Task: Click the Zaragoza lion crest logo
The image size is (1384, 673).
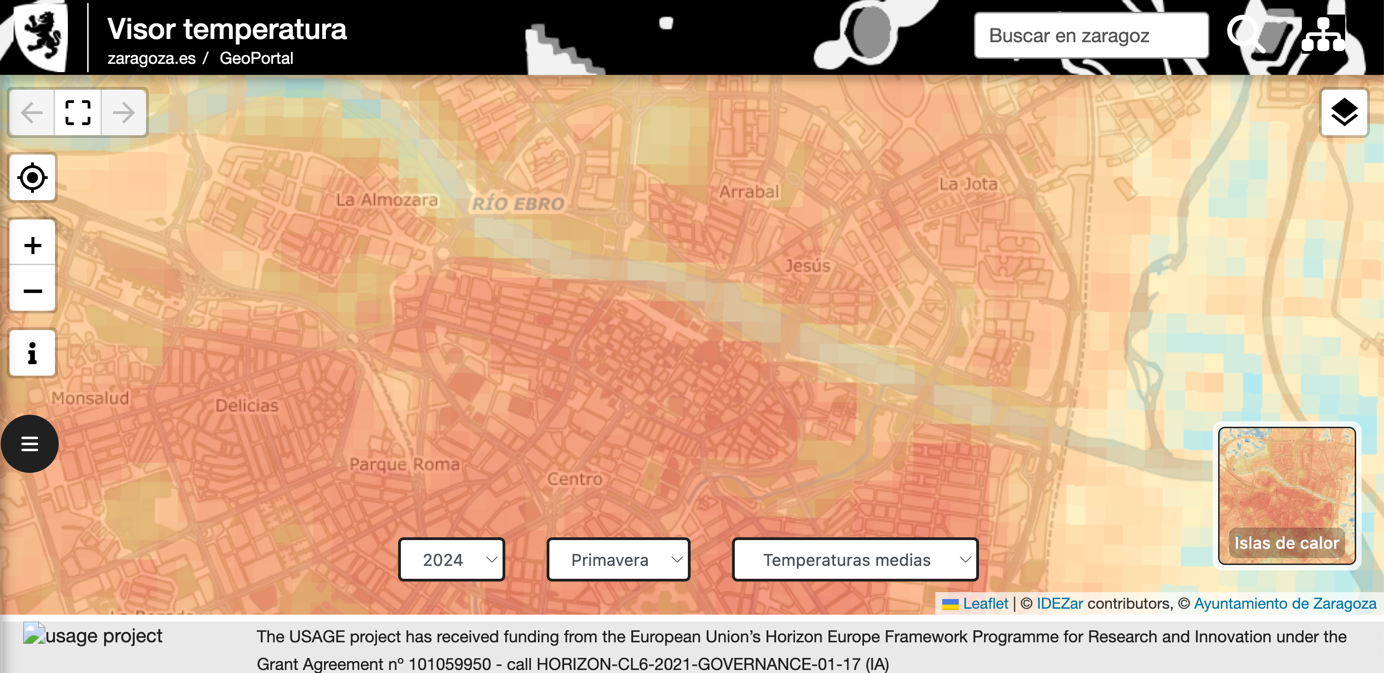Action: click(x=40, y=36)
